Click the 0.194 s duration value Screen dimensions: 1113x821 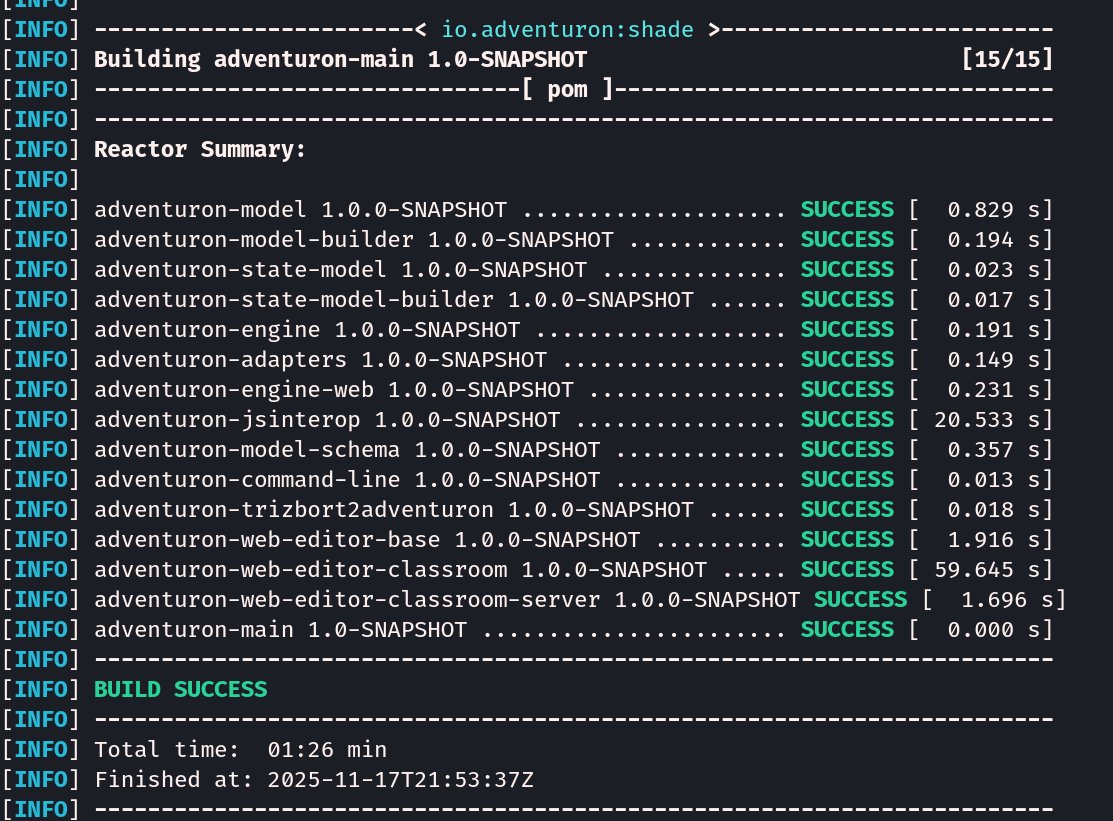pos(993,239)
